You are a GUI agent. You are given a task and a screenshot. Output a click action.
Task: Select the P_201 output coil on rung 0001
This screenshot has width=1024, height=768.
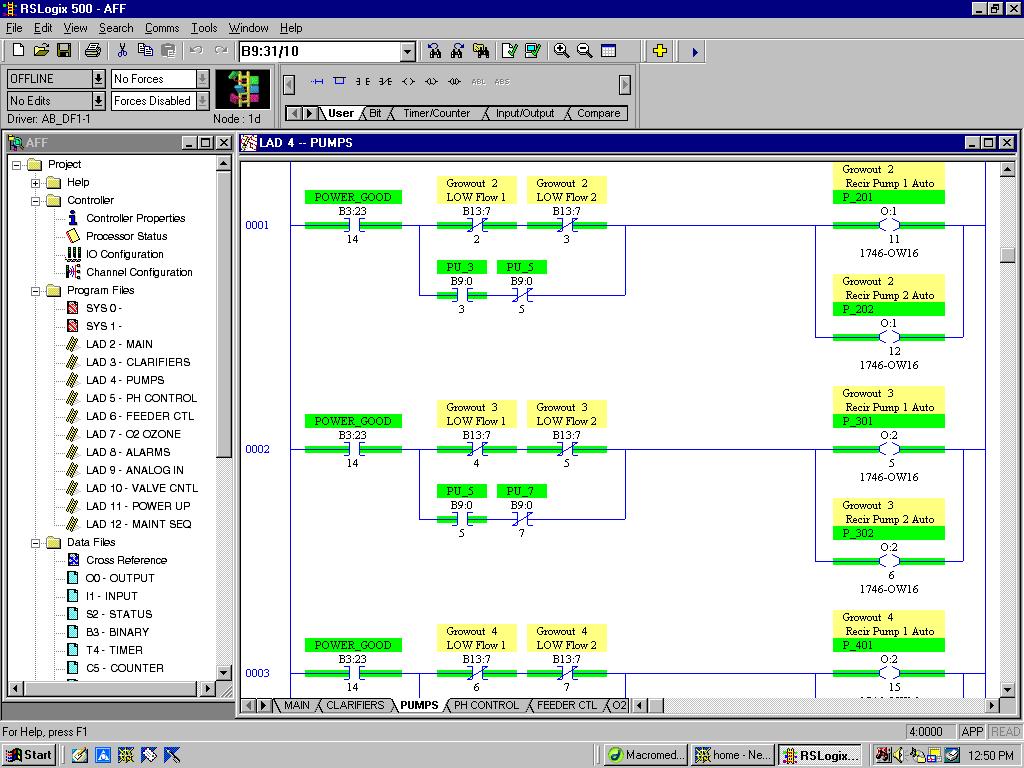coord(889,225)
